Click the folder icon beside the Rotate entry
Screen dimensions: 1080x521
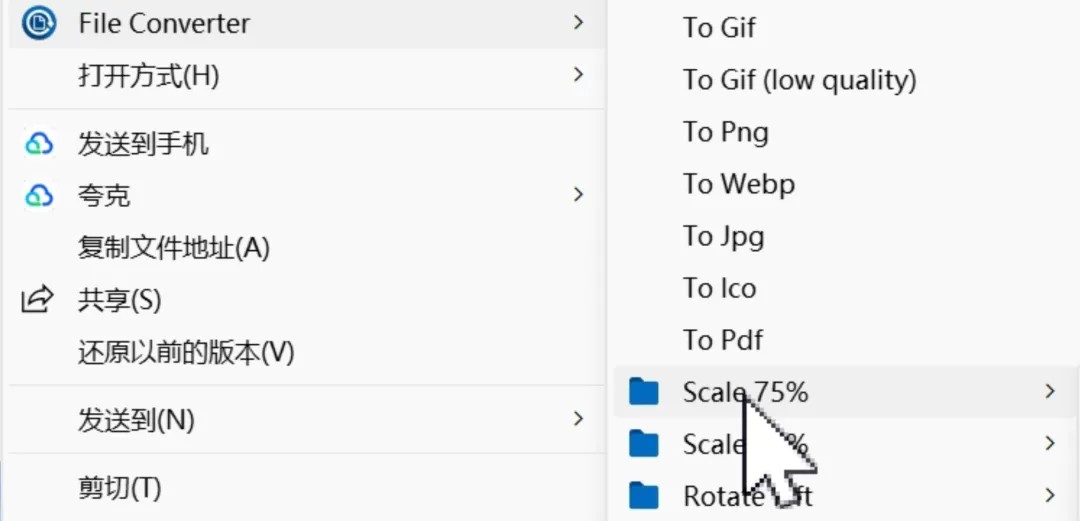click(644, 496)
